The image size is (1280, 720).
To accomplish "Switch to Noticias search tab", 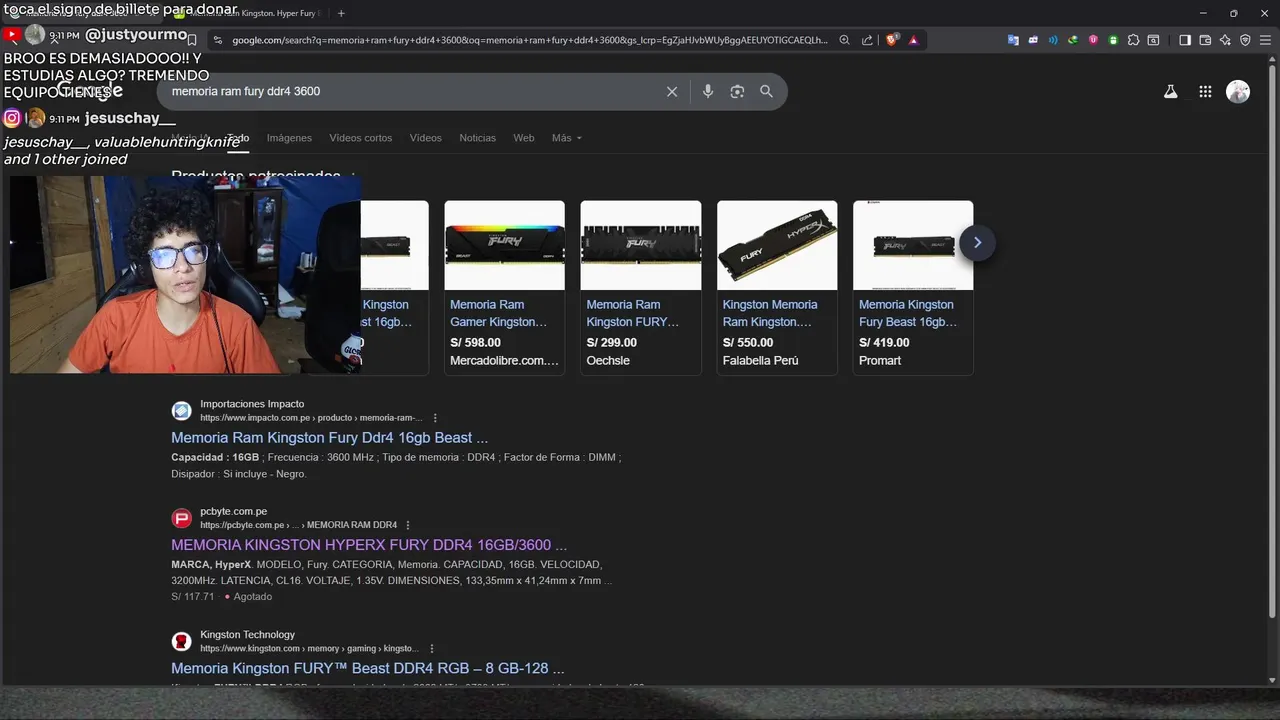I will click(x=477, y=138).
